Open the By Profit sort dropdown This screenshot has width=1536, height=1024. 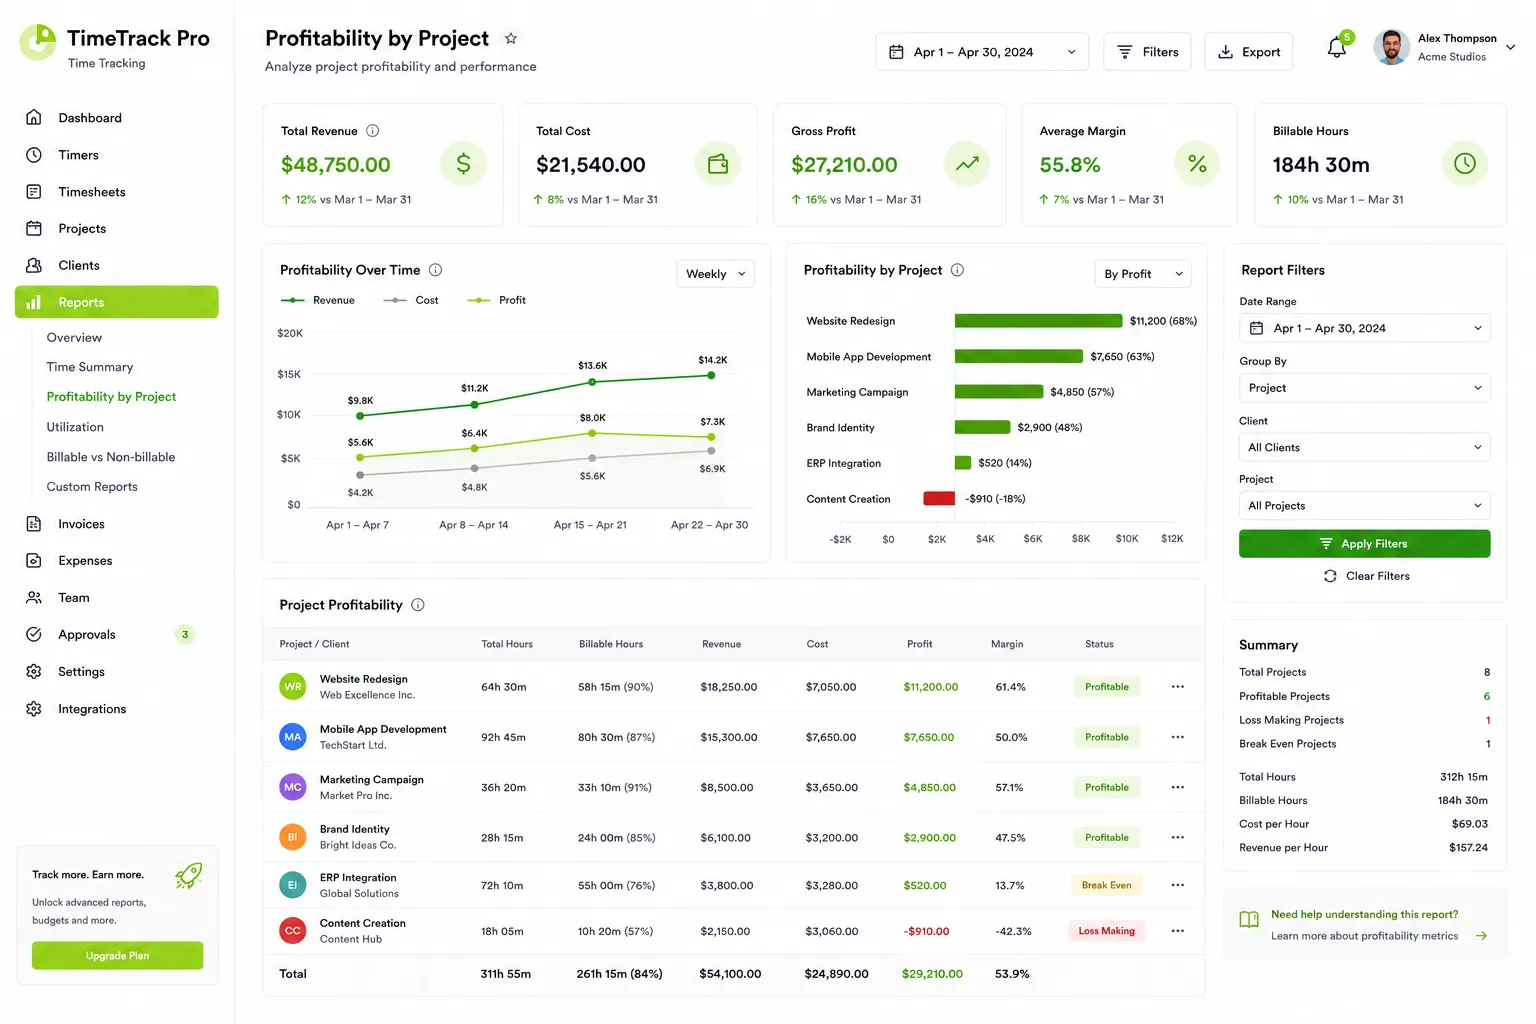[1143, 274]
